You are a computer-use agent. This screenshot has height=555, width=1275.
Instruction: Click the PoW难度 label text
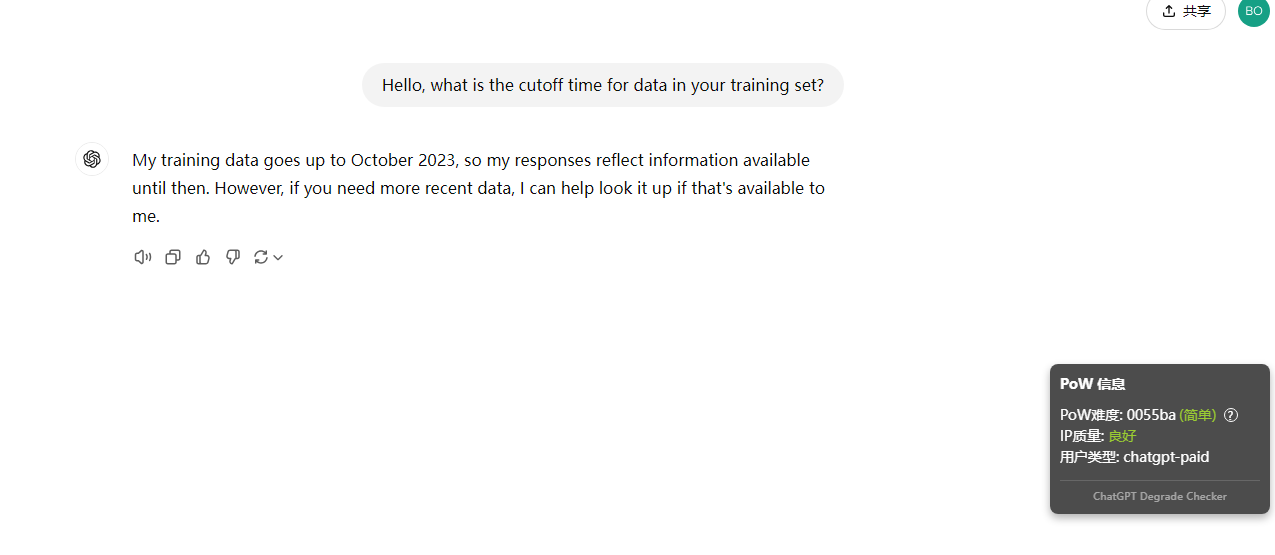coord(1092,415)
